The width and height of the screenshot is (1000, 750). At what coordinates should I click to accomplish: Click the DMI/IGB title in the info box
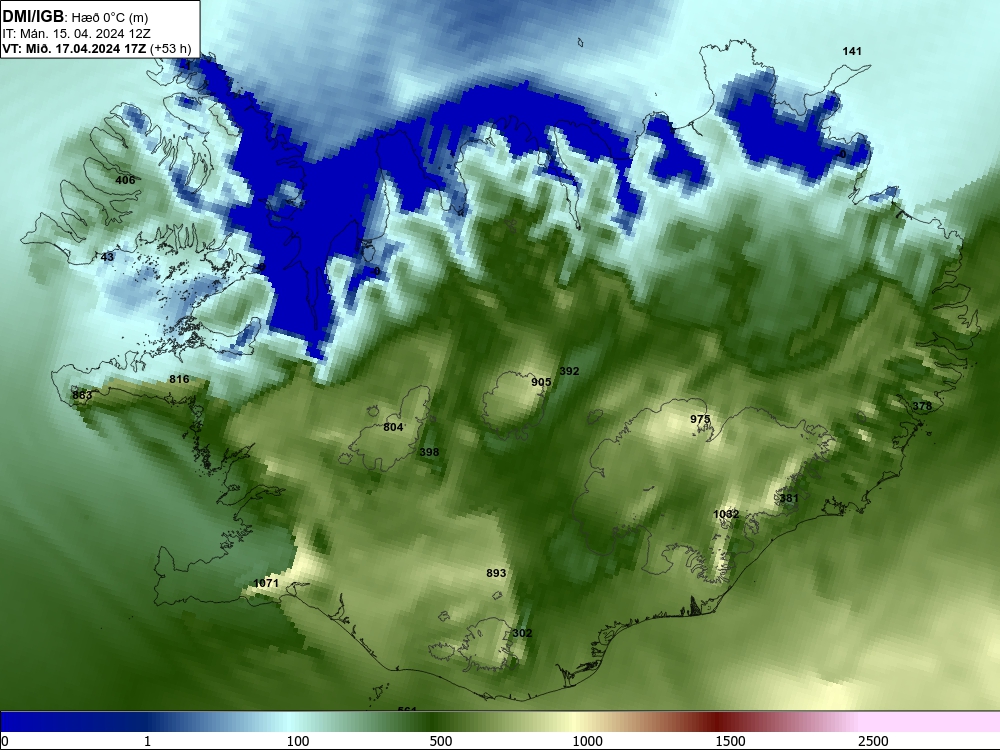click(33, 16)
